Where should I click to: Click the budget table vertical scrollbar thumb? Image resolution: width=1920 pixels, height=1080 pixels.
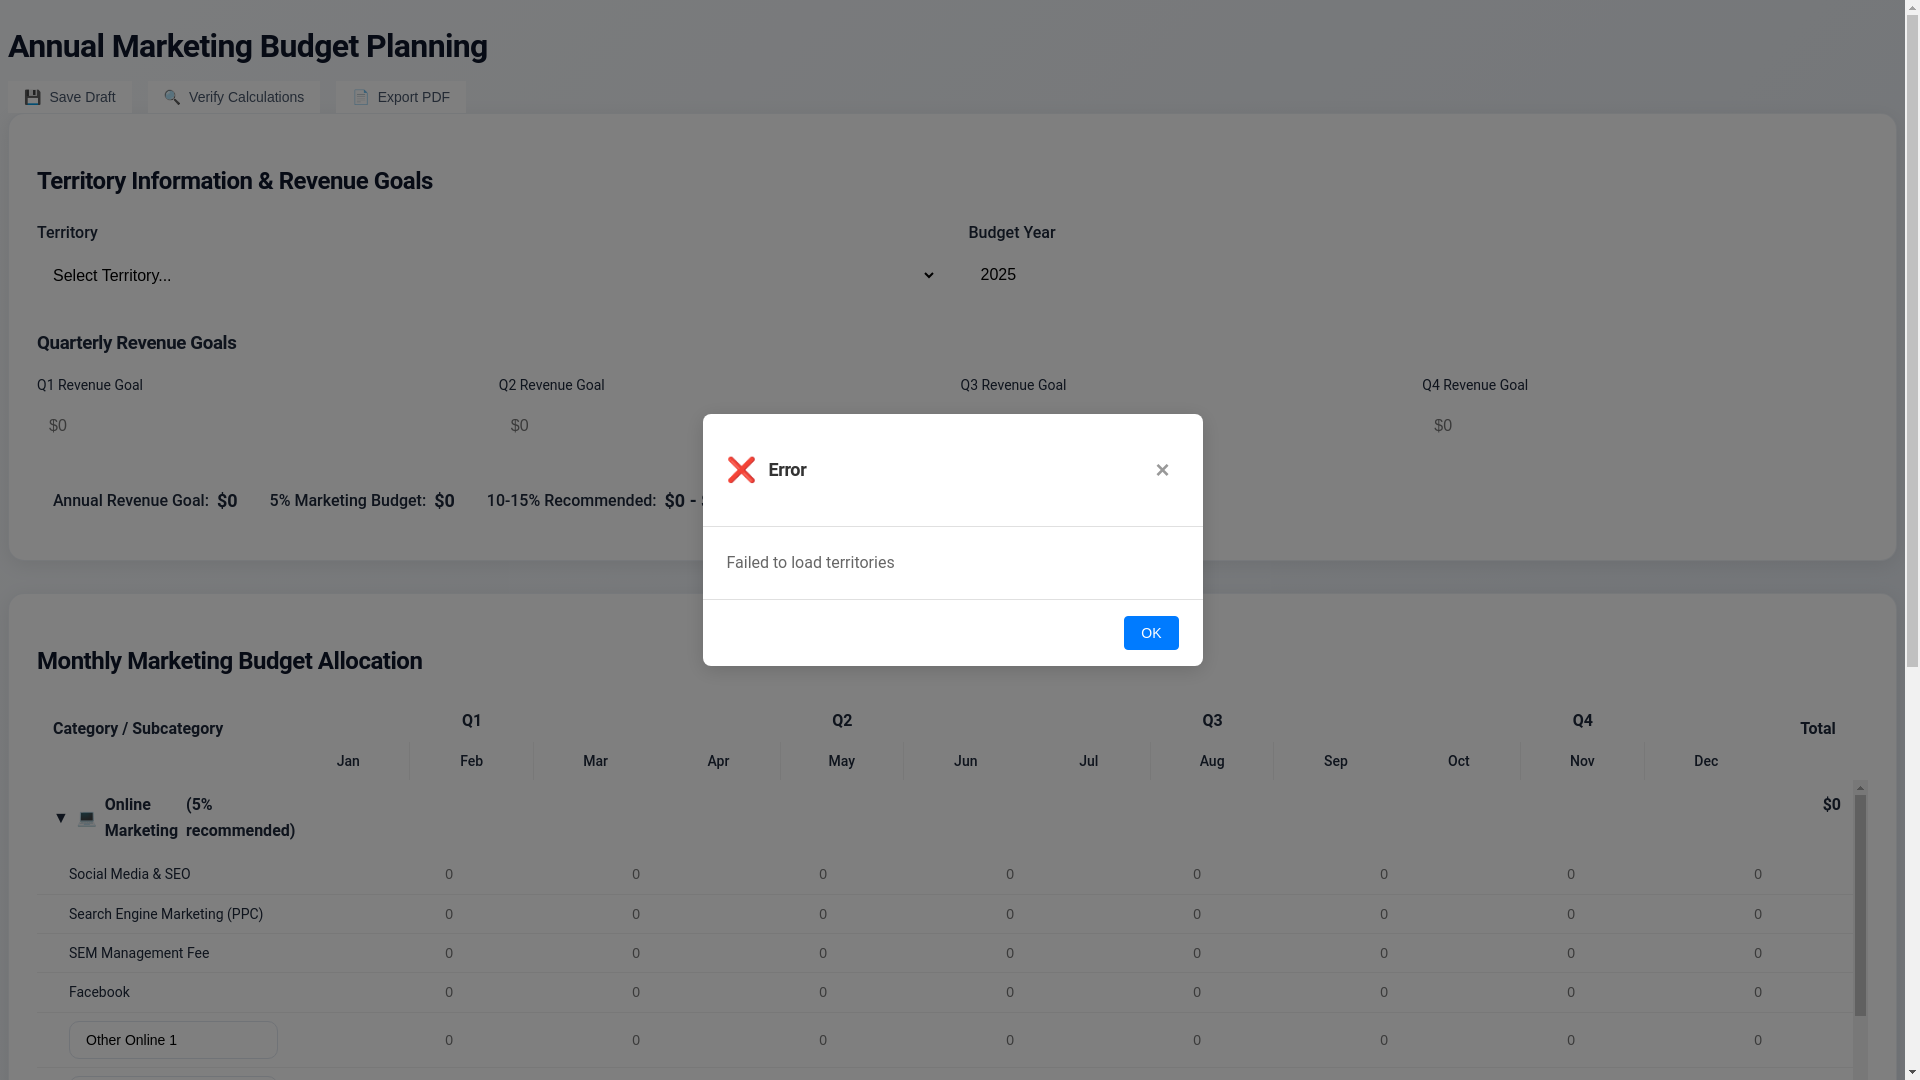click(1860, 906)
